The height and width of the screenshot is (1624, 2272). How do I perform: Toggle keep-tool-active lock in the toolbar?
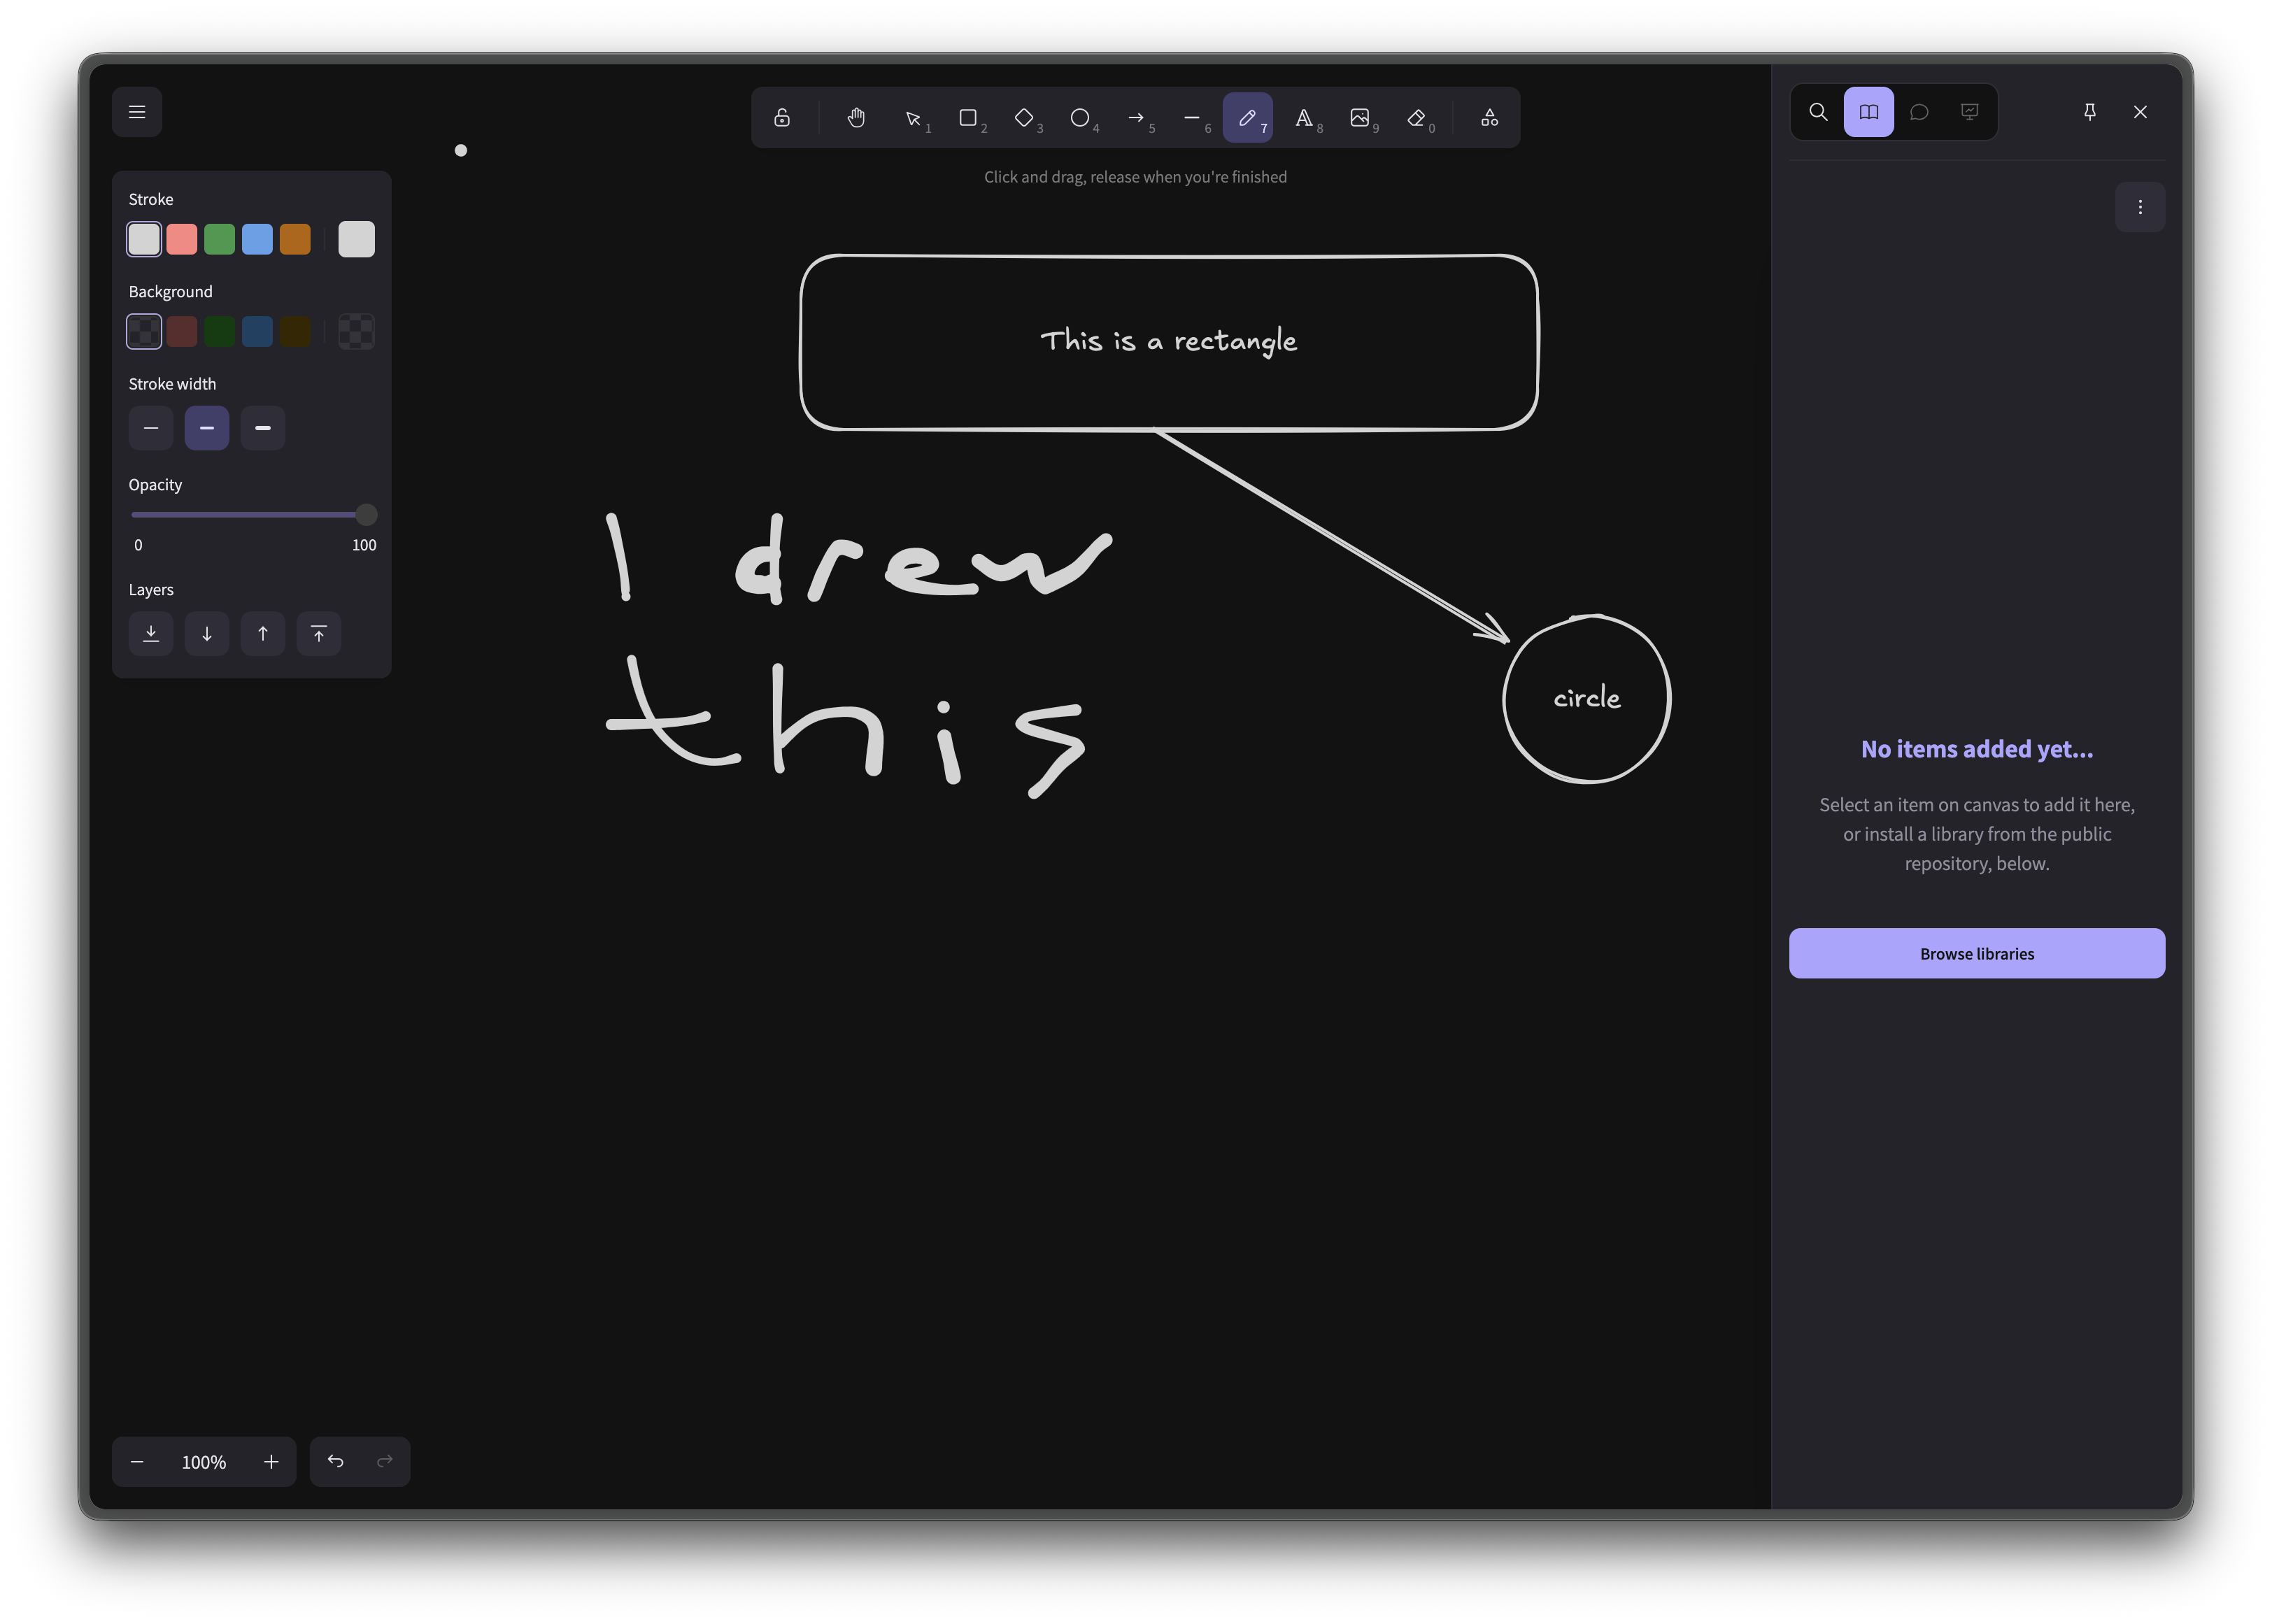(783, 117)
